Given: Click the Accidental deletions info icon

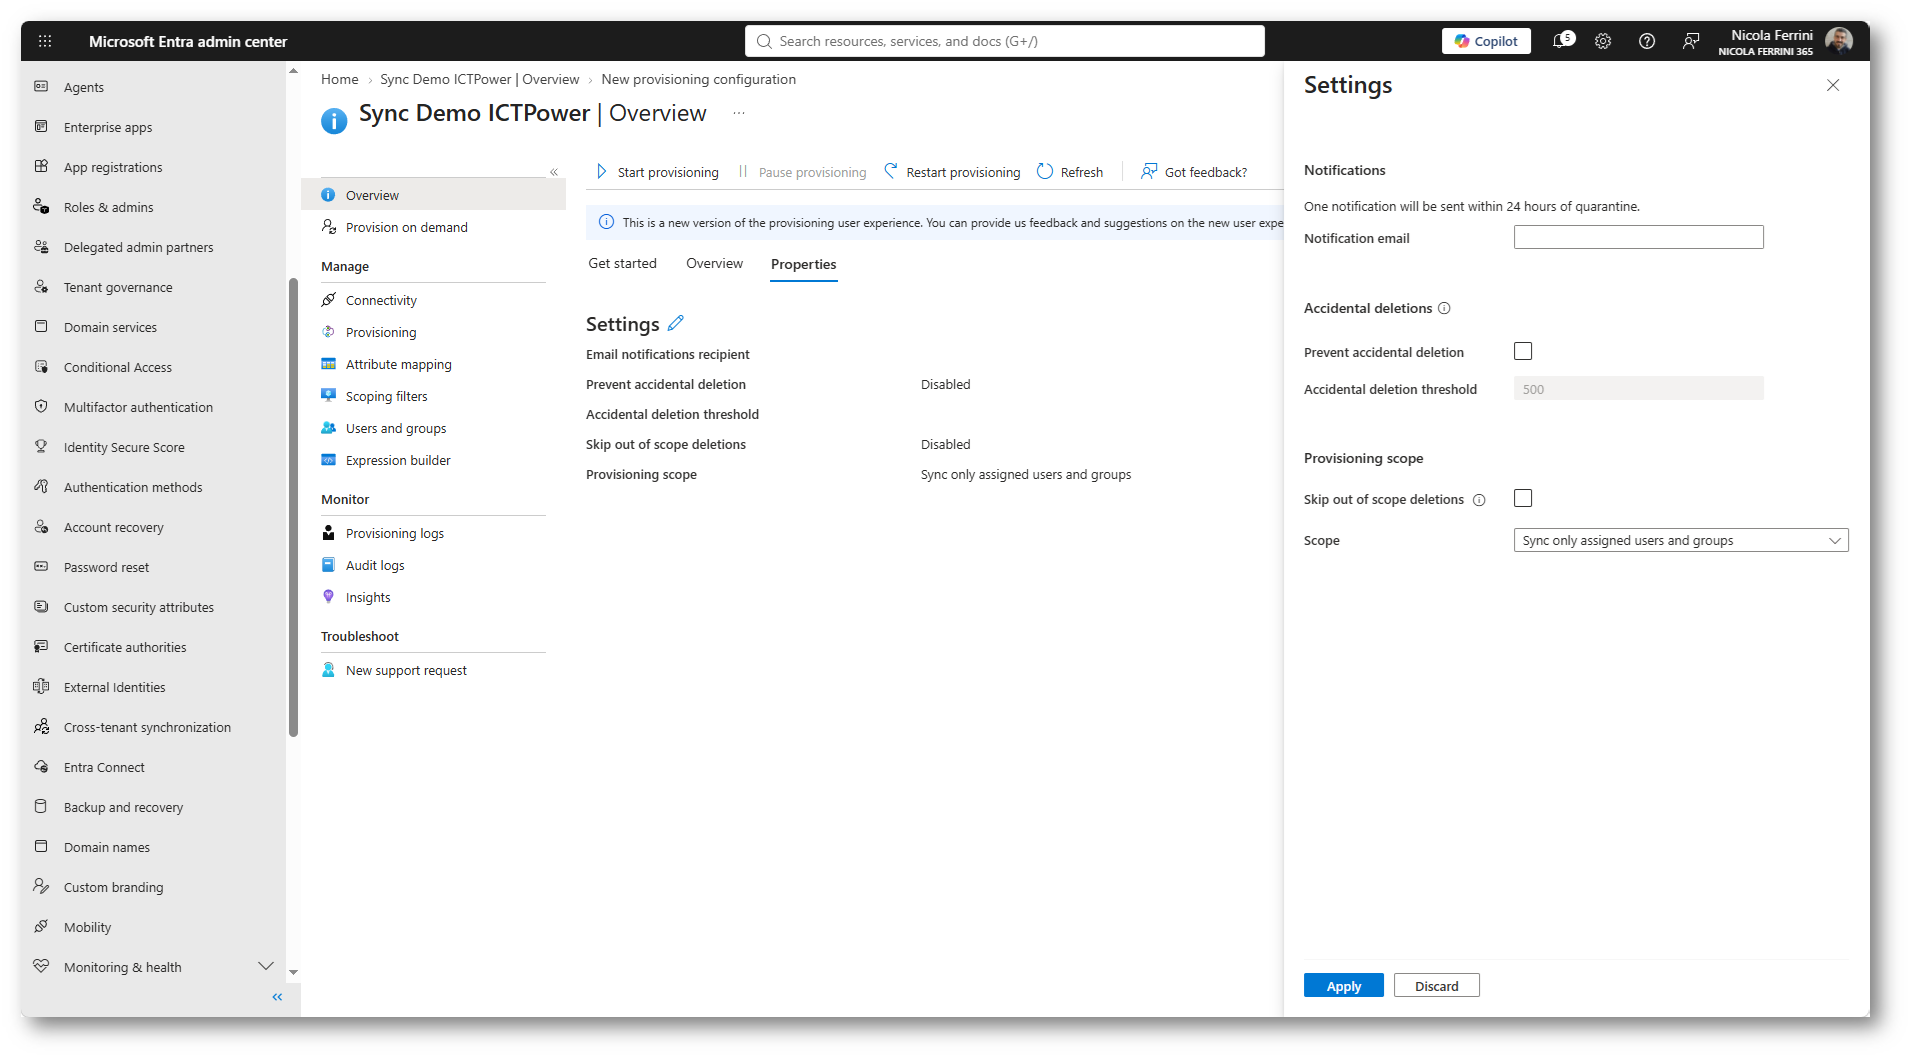Looking at the screenshot, I should [x=1444, y=308].
